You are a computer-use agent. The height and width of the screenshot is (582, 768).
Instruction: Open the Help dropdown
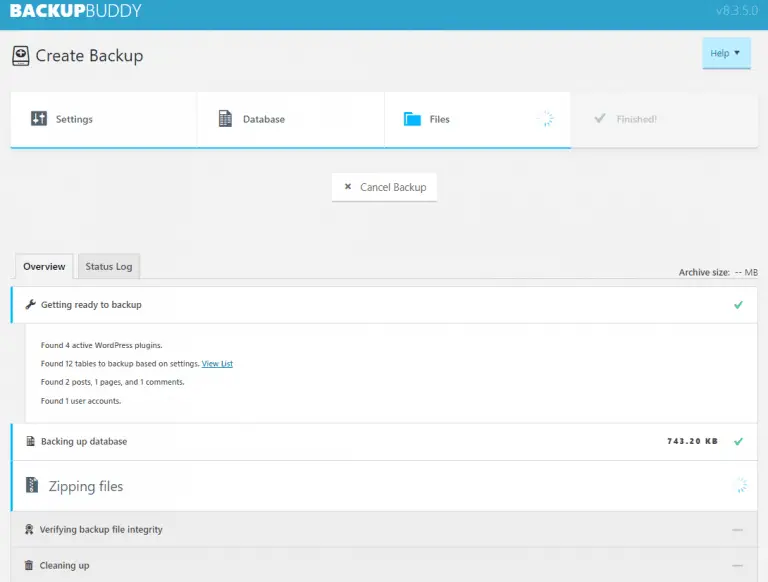pyautogui.click(x=726, y=53)
